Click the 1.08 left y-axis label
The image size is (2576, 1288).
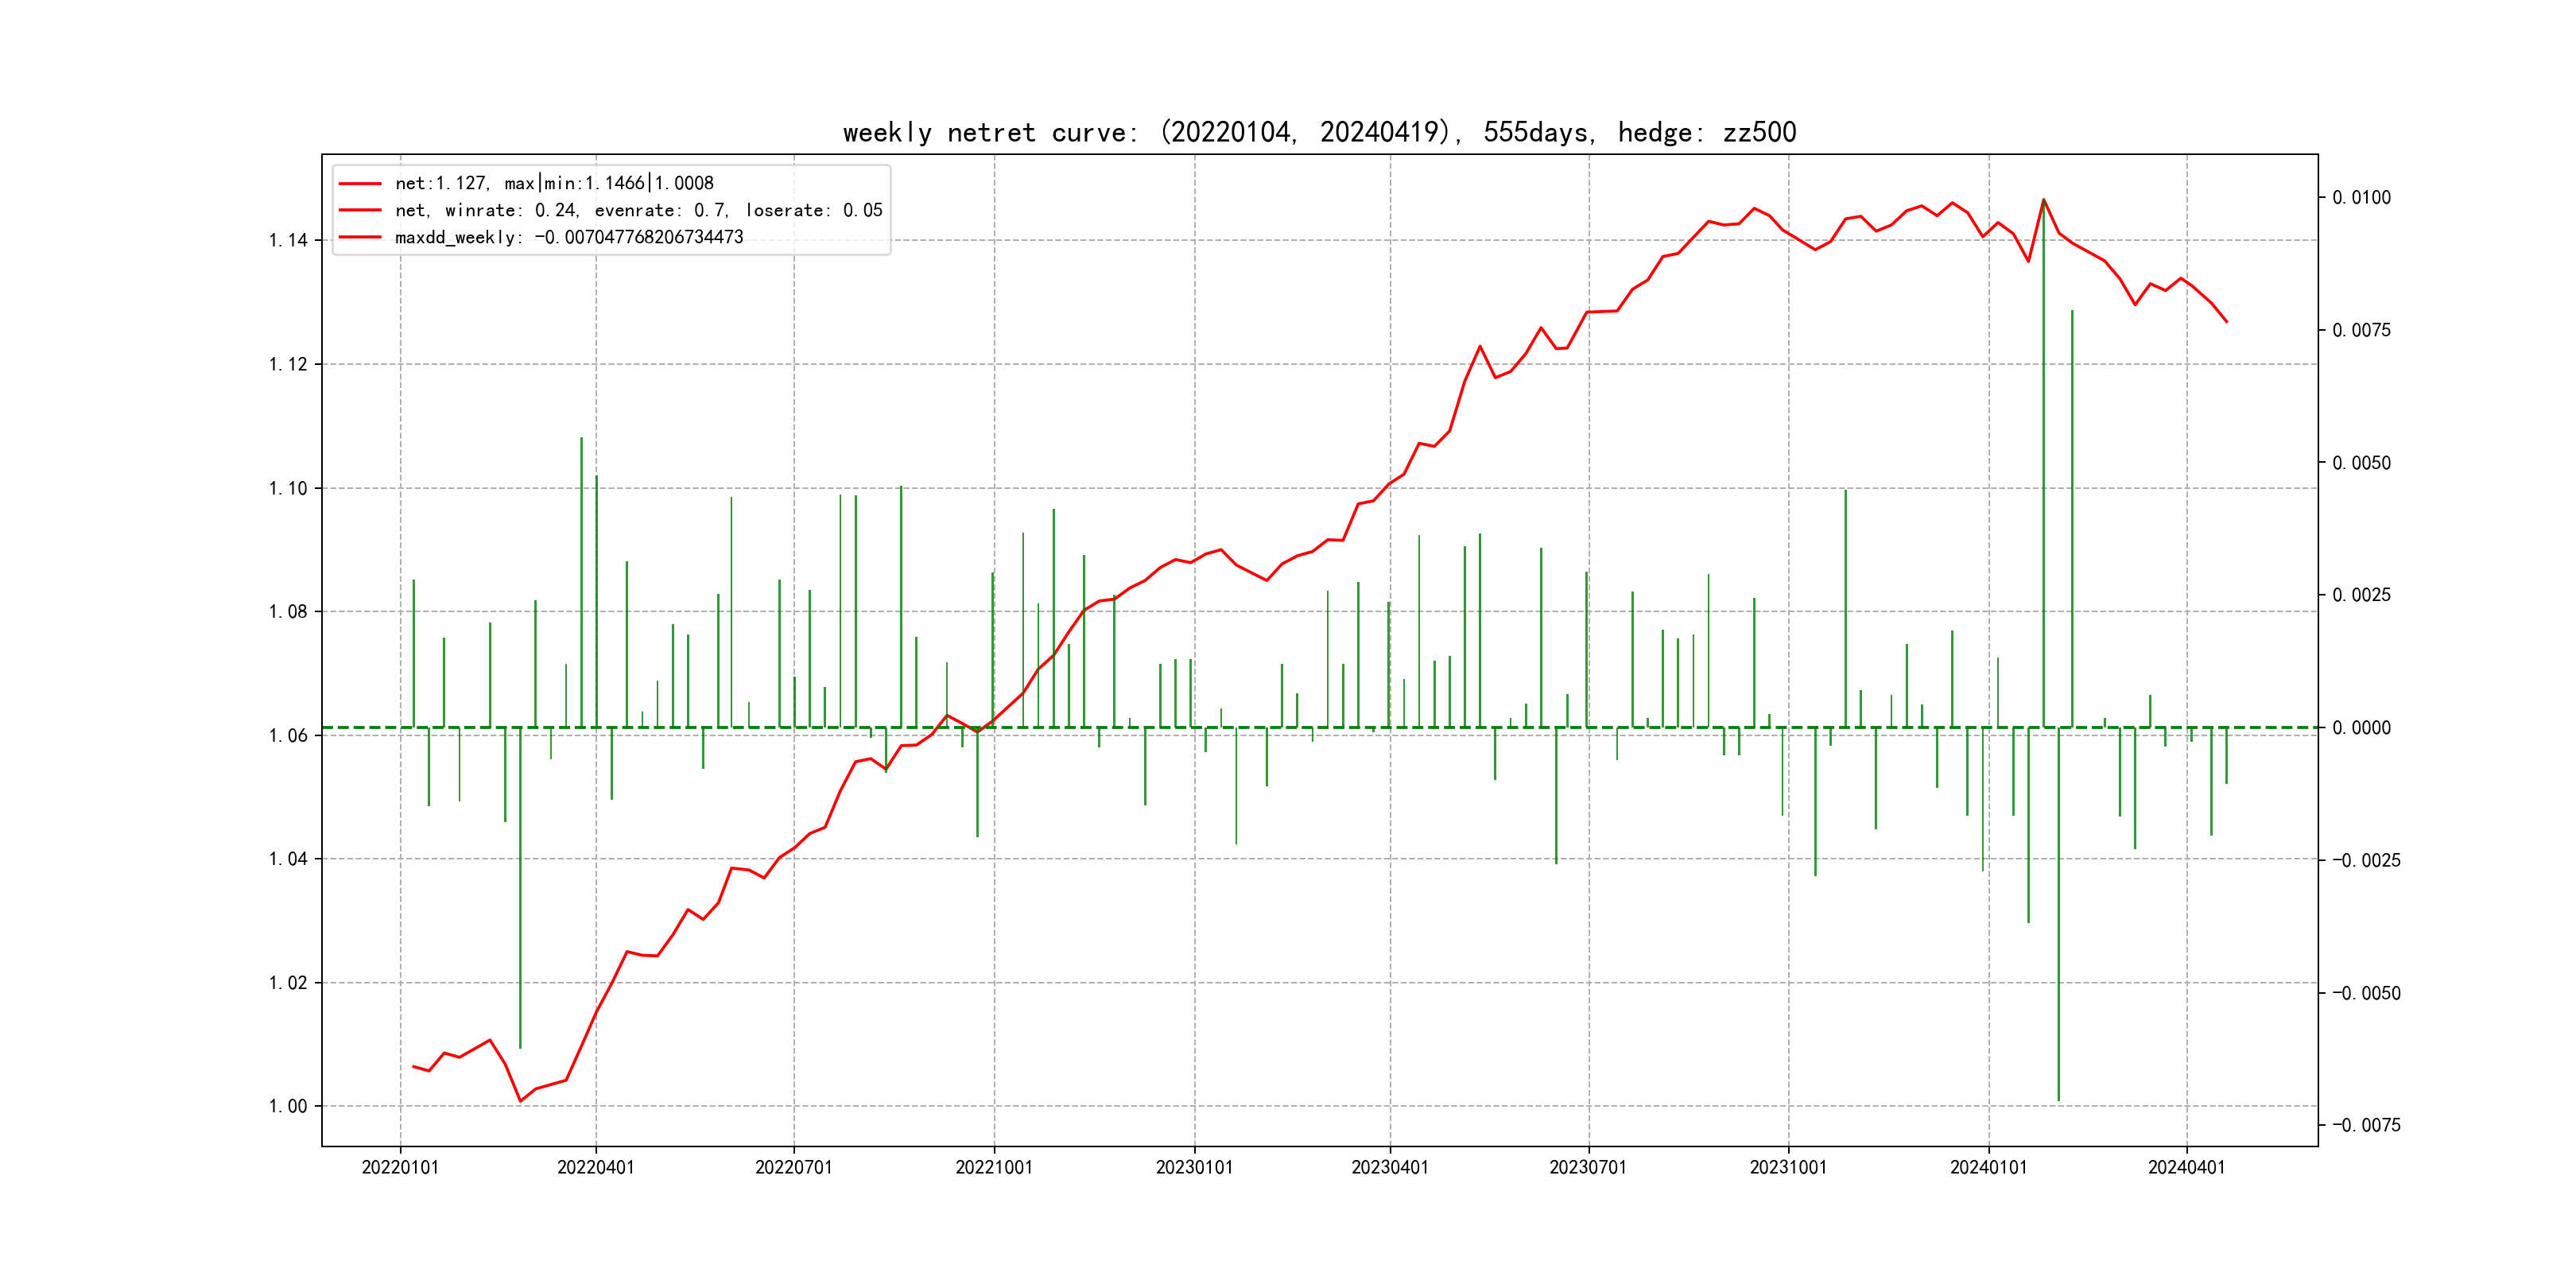tap(288, 611)
